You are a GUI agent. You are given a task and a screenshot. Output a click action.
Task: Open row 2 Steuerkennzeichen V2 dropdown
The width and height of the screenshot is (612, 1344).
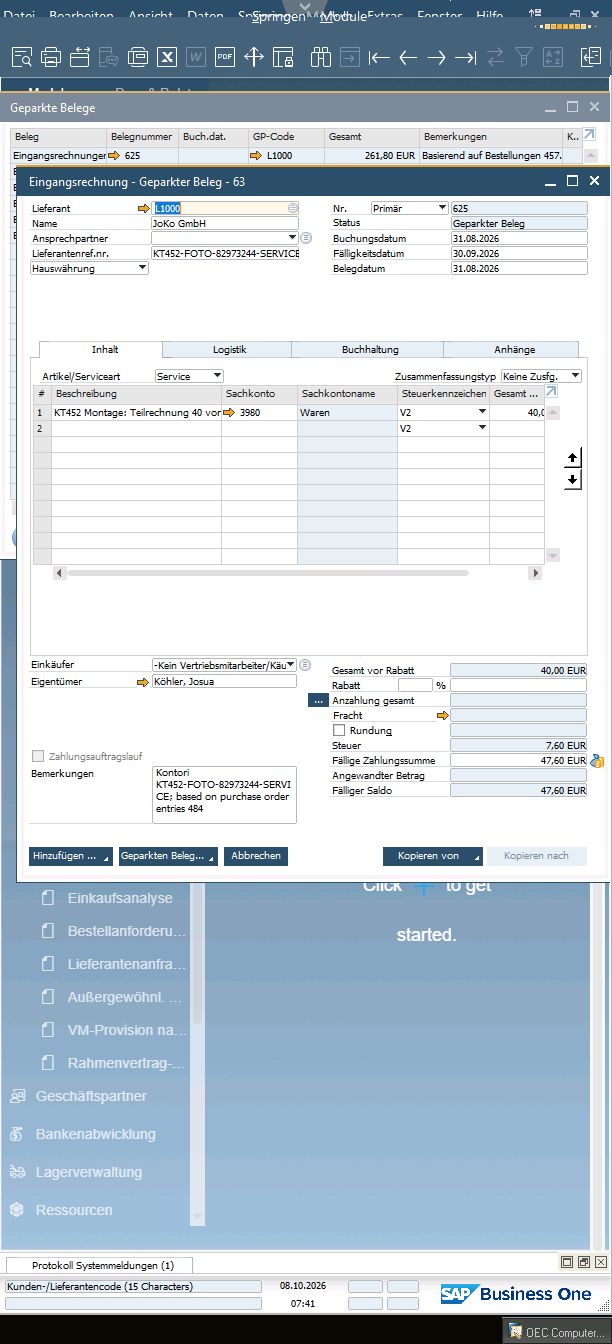(482, 428)
